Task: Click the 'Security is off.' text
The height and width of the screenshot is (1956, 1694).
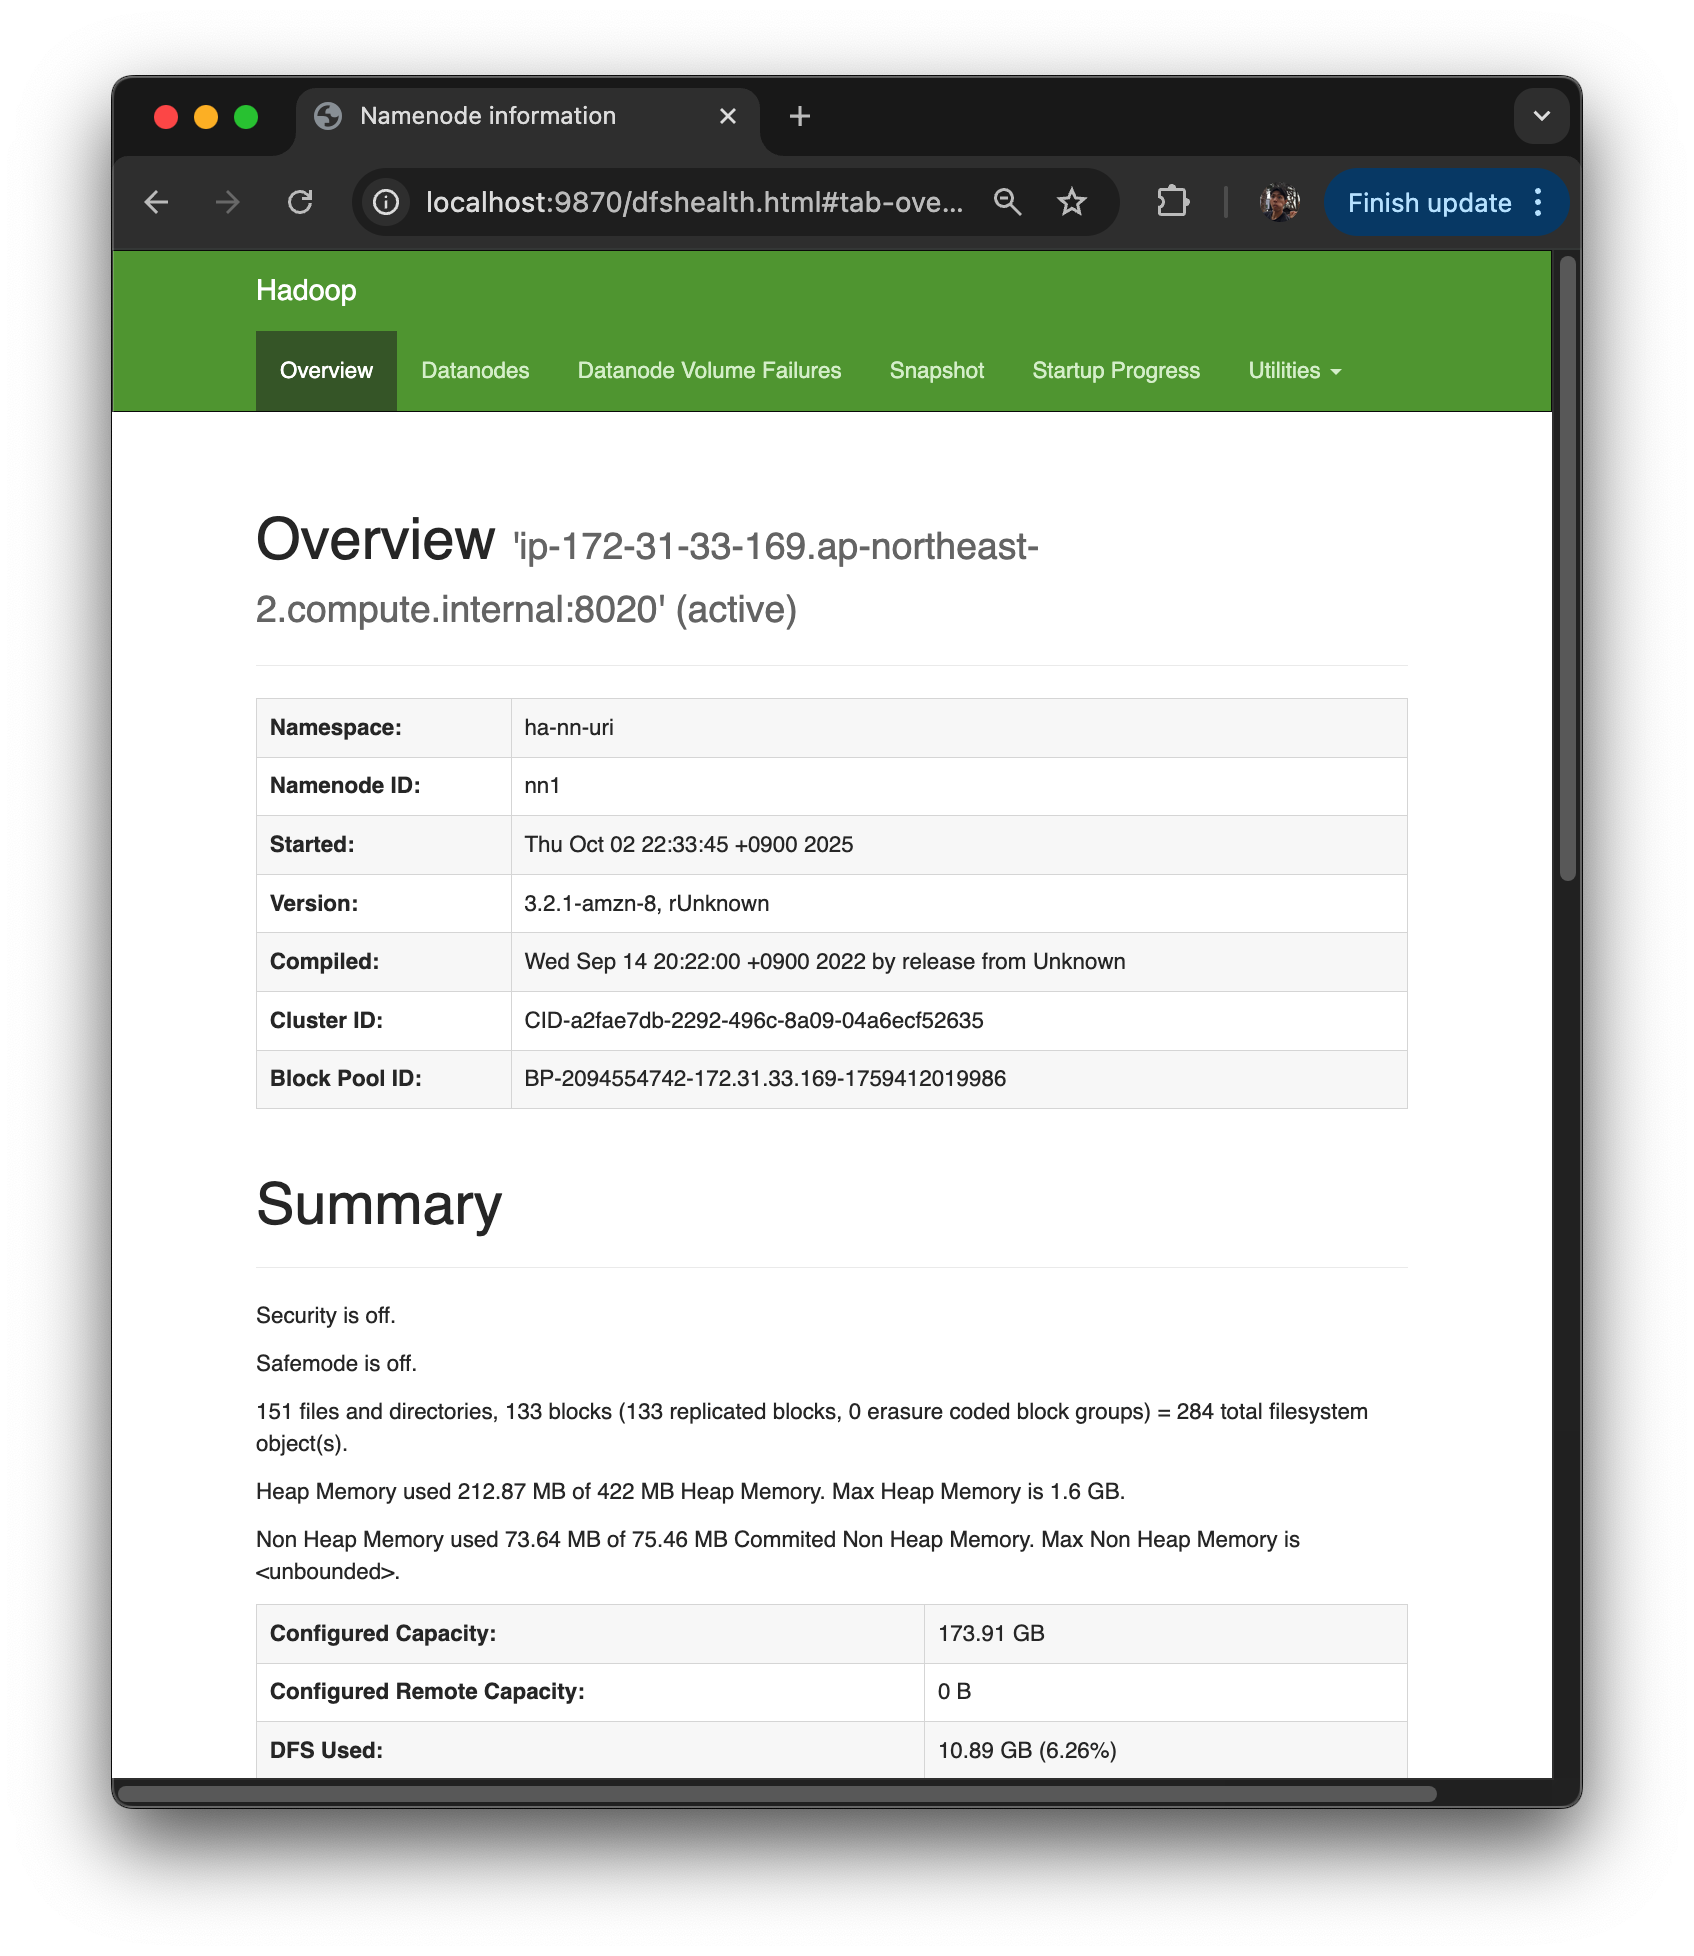Action: [x=326, y=1316]
